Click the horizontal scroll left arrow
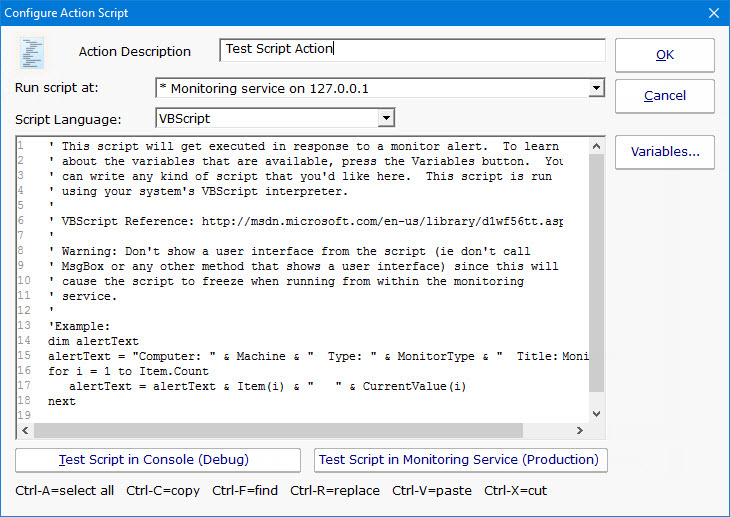This screenshot has width=730, height=517. tap(25, 431)
